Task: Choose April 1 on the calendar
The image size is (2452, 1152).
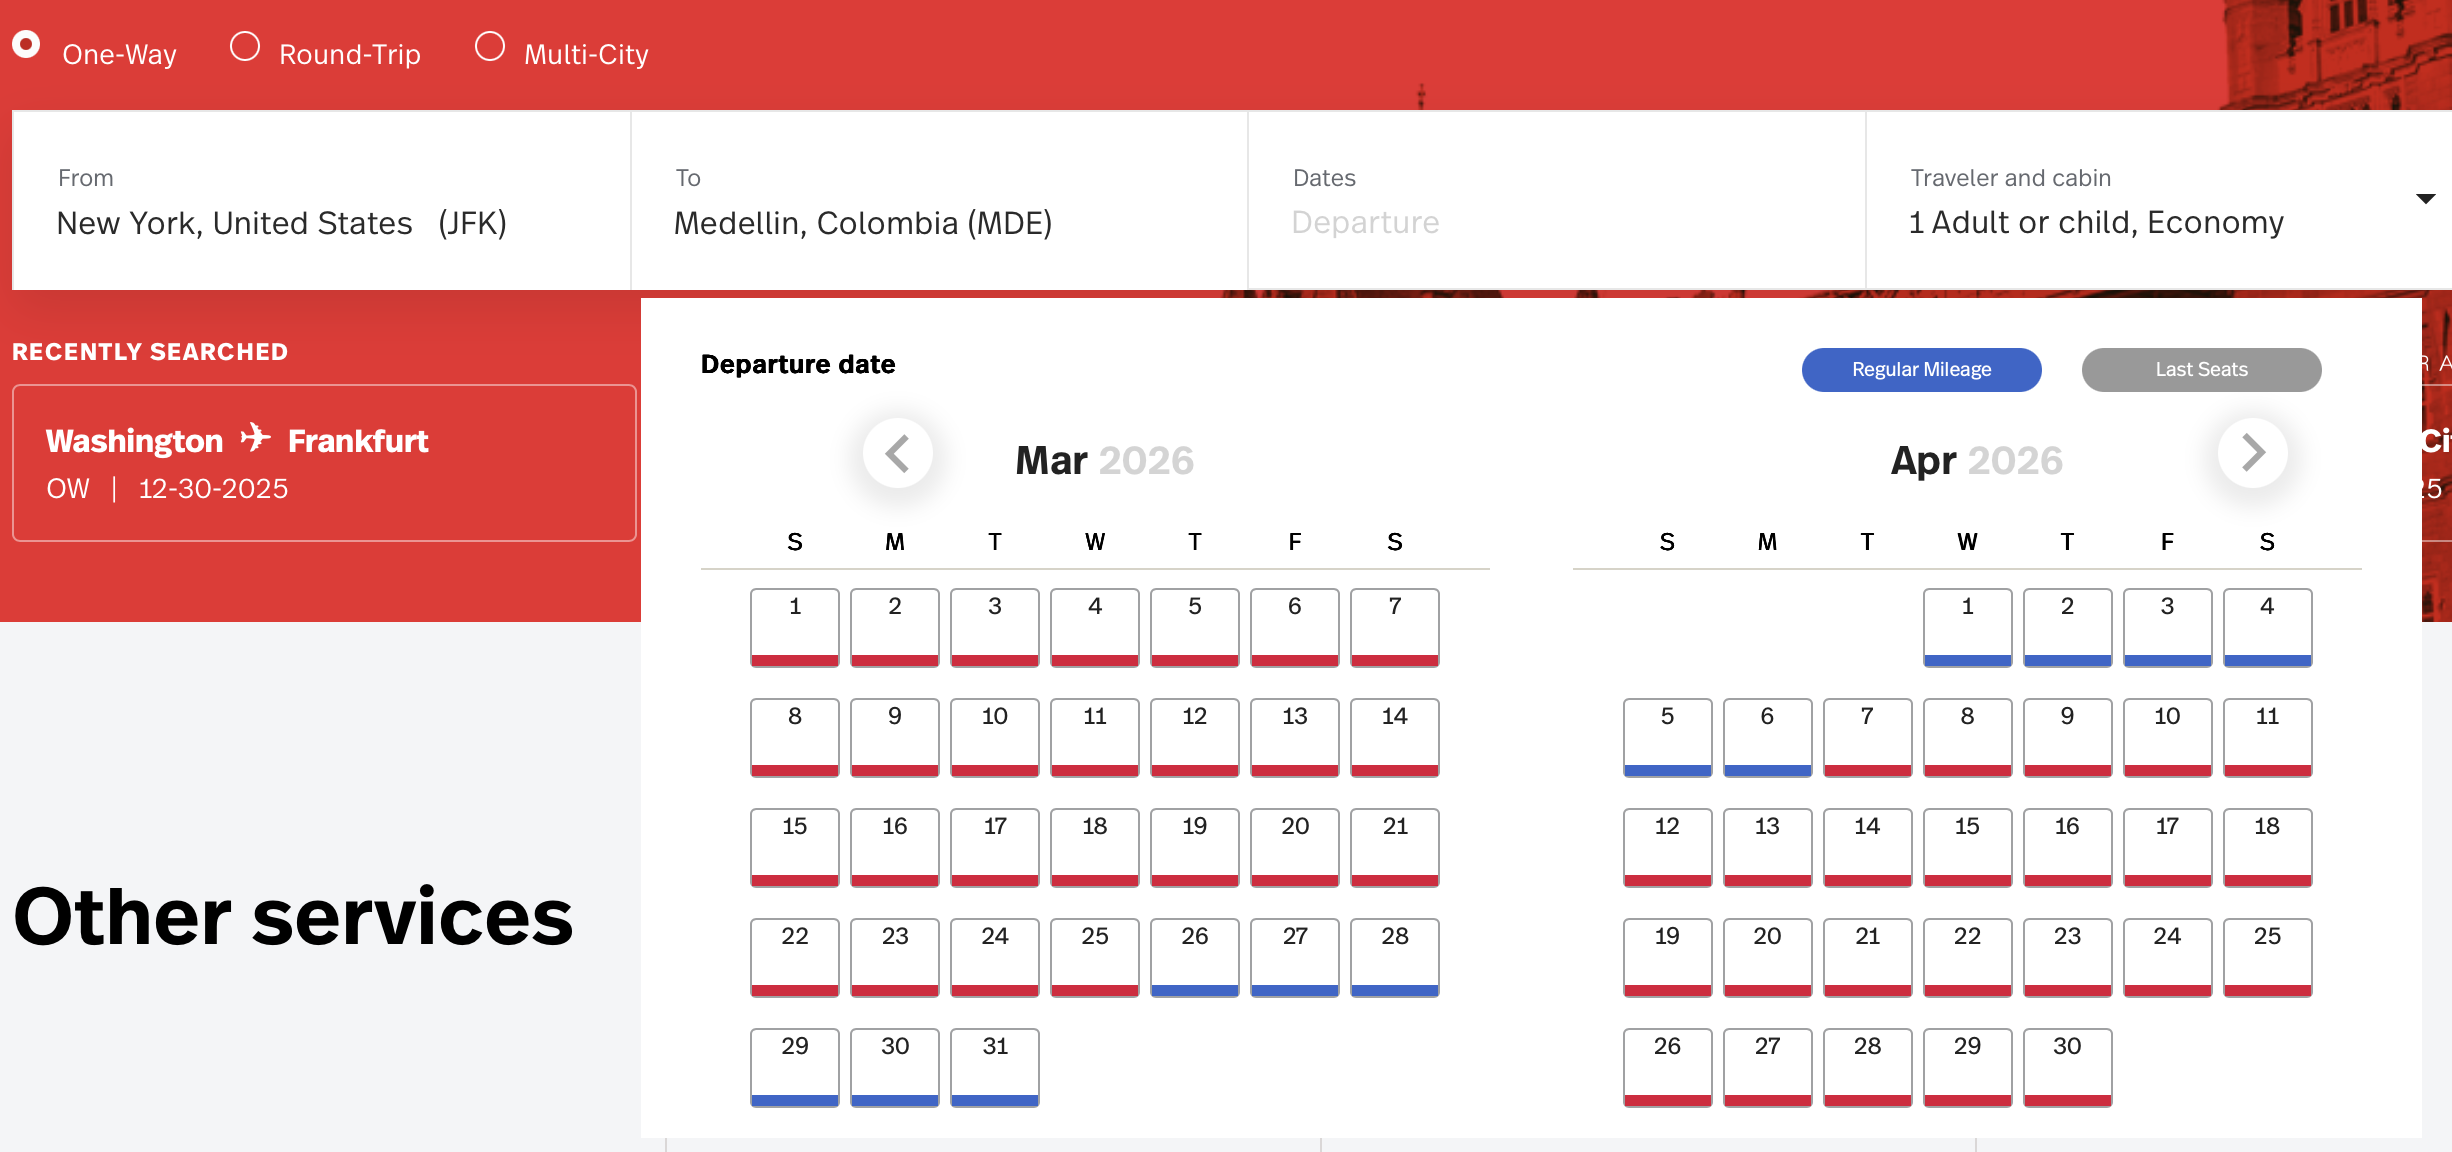Action: point(1967,627)
